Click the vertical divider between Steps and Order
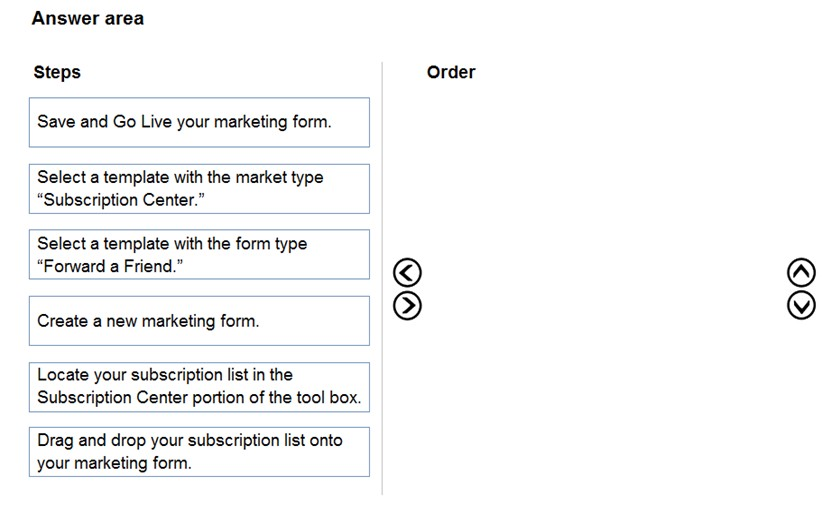 382,278
